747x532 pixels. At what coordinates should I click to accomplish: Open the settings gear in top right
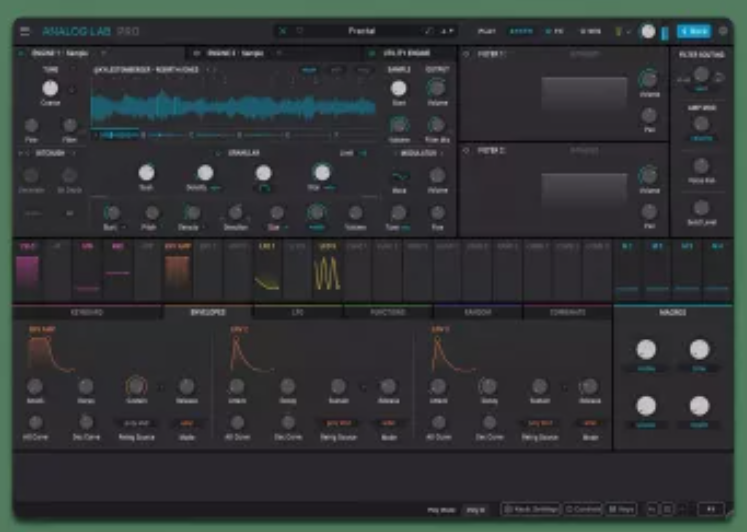point(723,31)
